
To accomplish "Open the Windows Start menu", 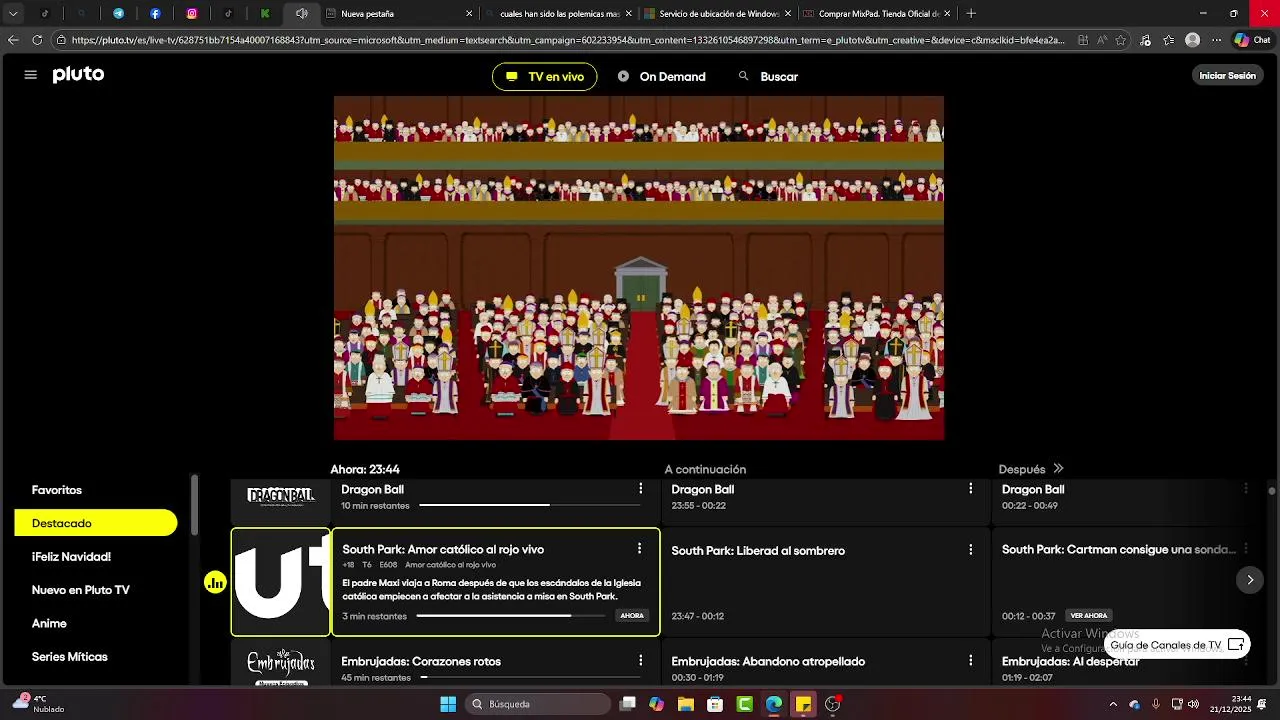I will (x=448, y=704).
